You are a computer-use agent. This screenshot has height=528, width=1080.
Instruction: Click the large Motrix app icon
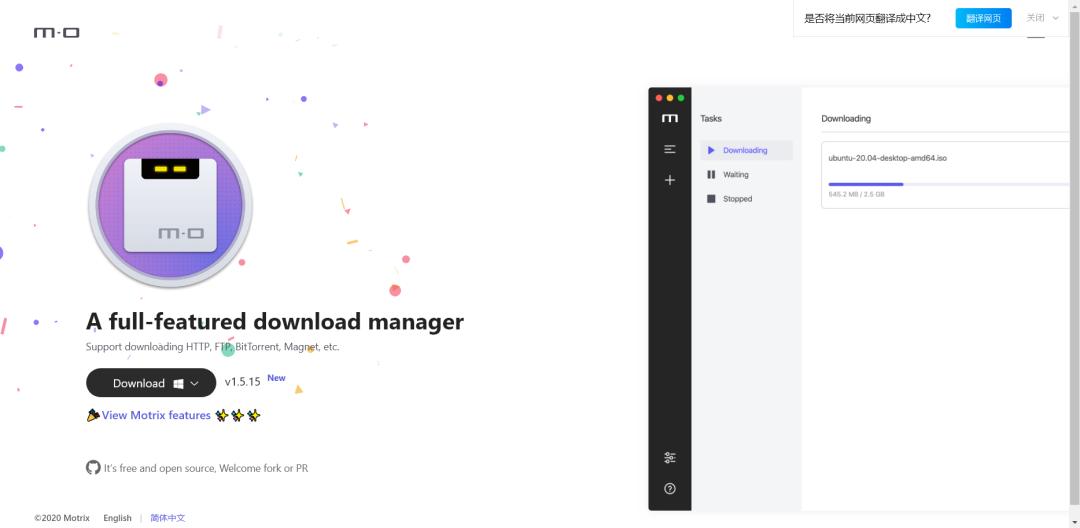click(170, 205)
